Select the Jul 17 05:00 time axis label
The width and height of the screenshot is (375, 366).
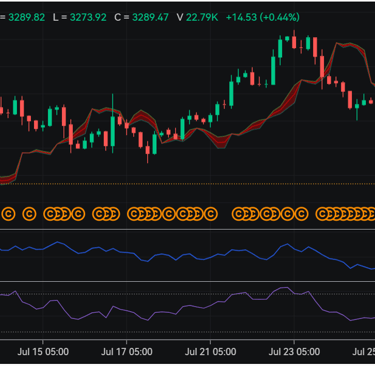pyautogui.click(x=127, y=352)
